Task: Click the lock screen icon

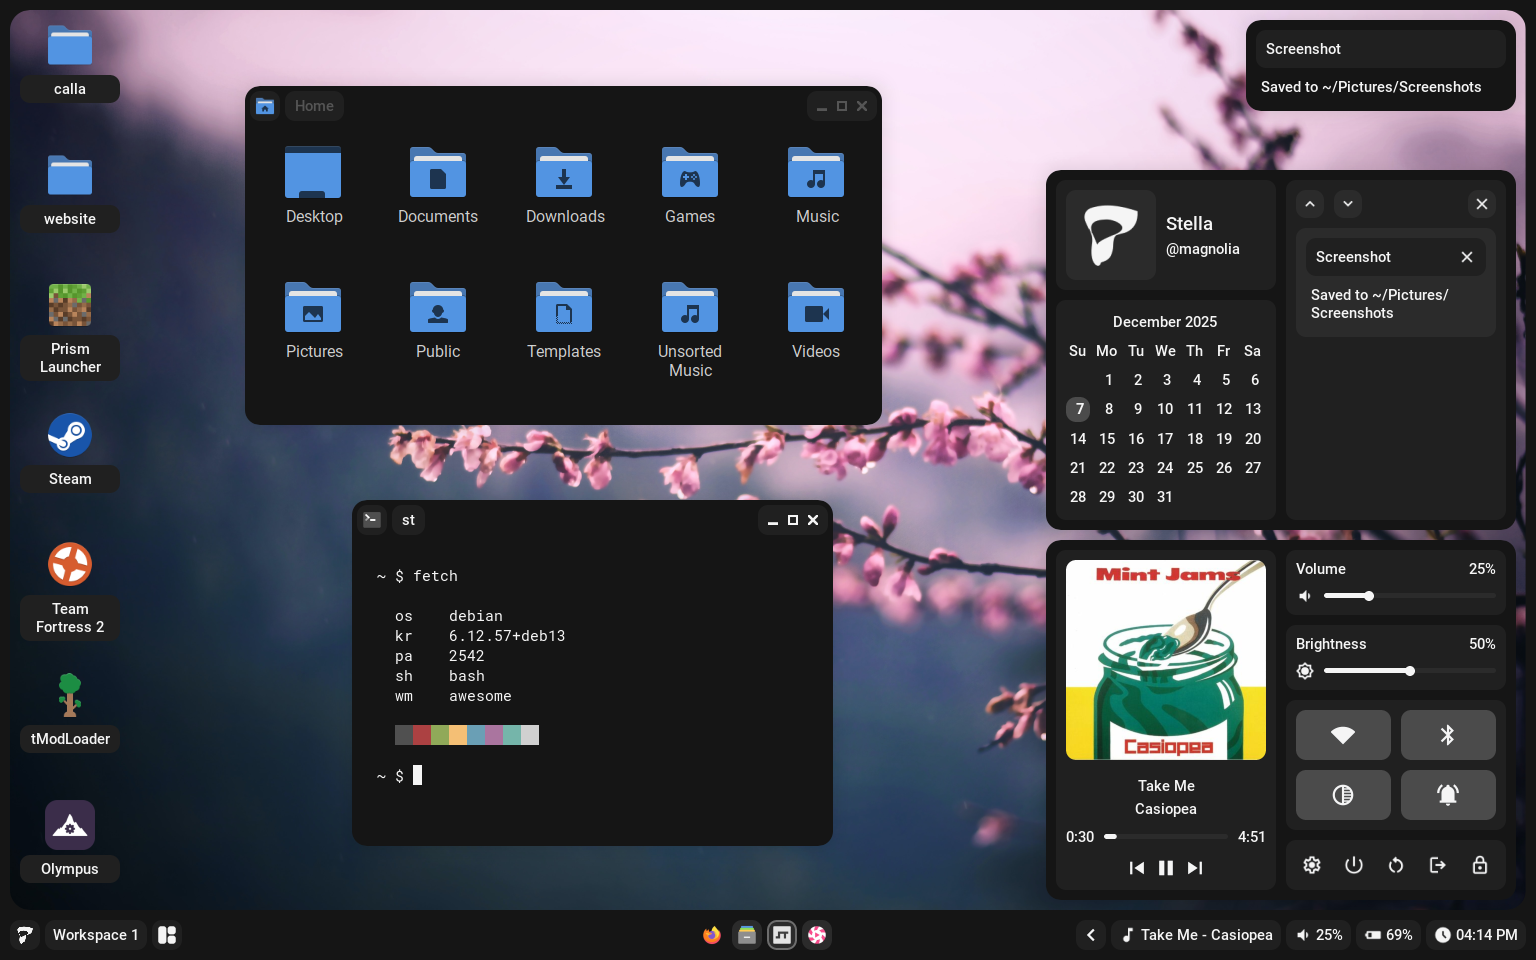Action: click(x=1480, y=865)
